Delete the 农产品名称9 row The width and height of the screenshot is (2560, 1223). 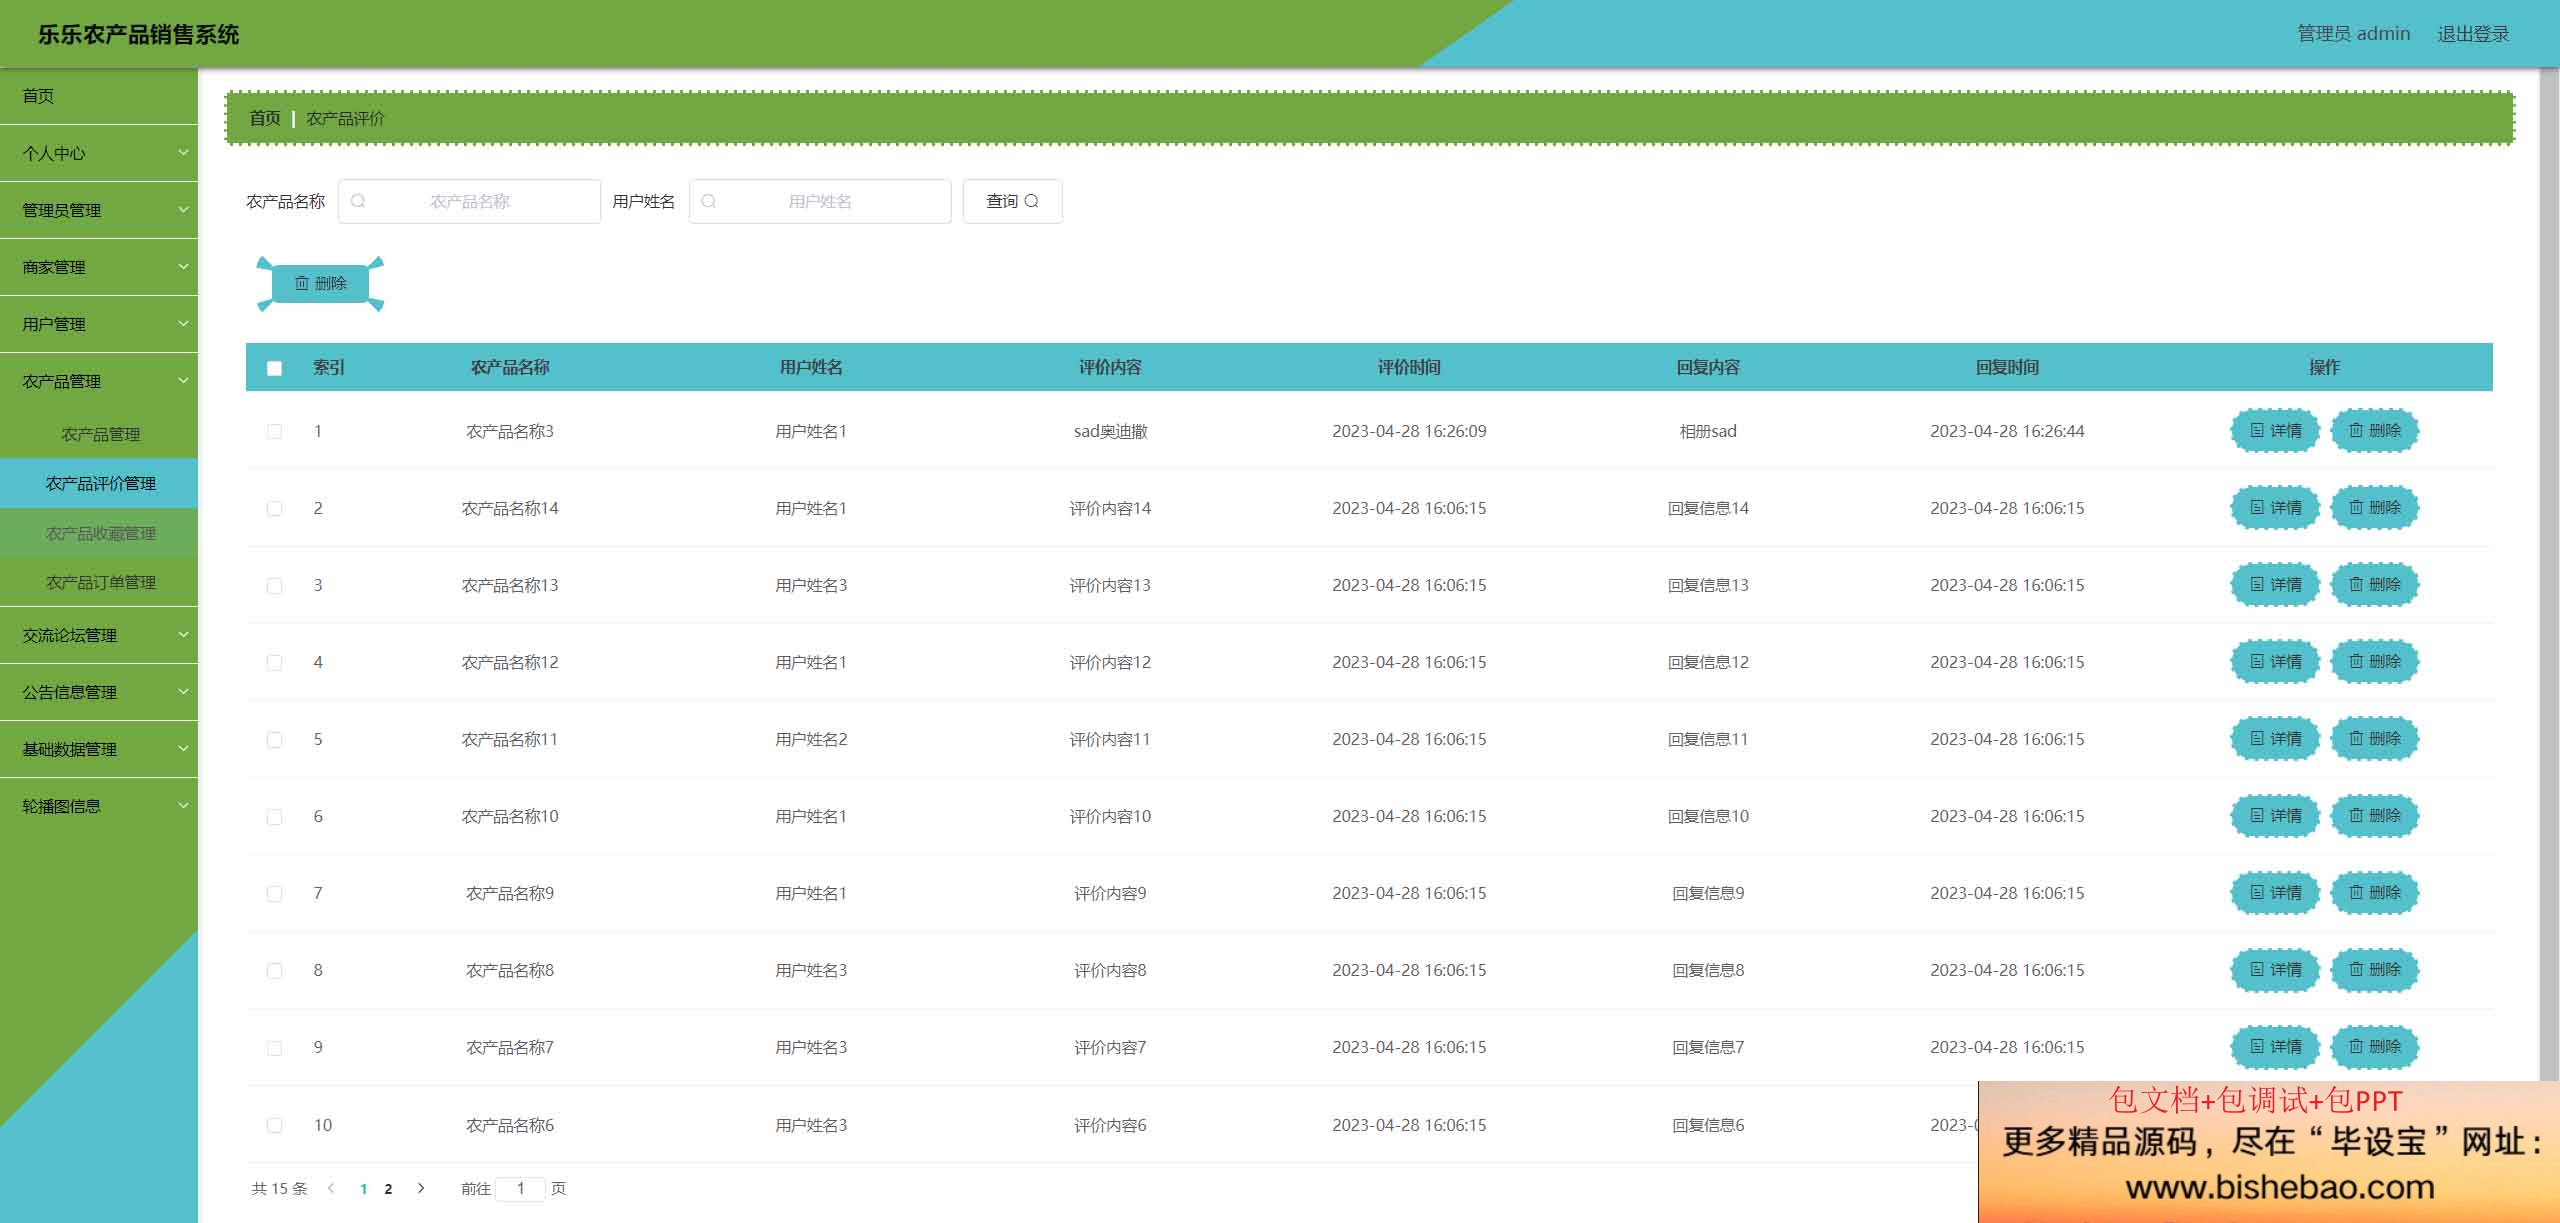click(2374, 893)
